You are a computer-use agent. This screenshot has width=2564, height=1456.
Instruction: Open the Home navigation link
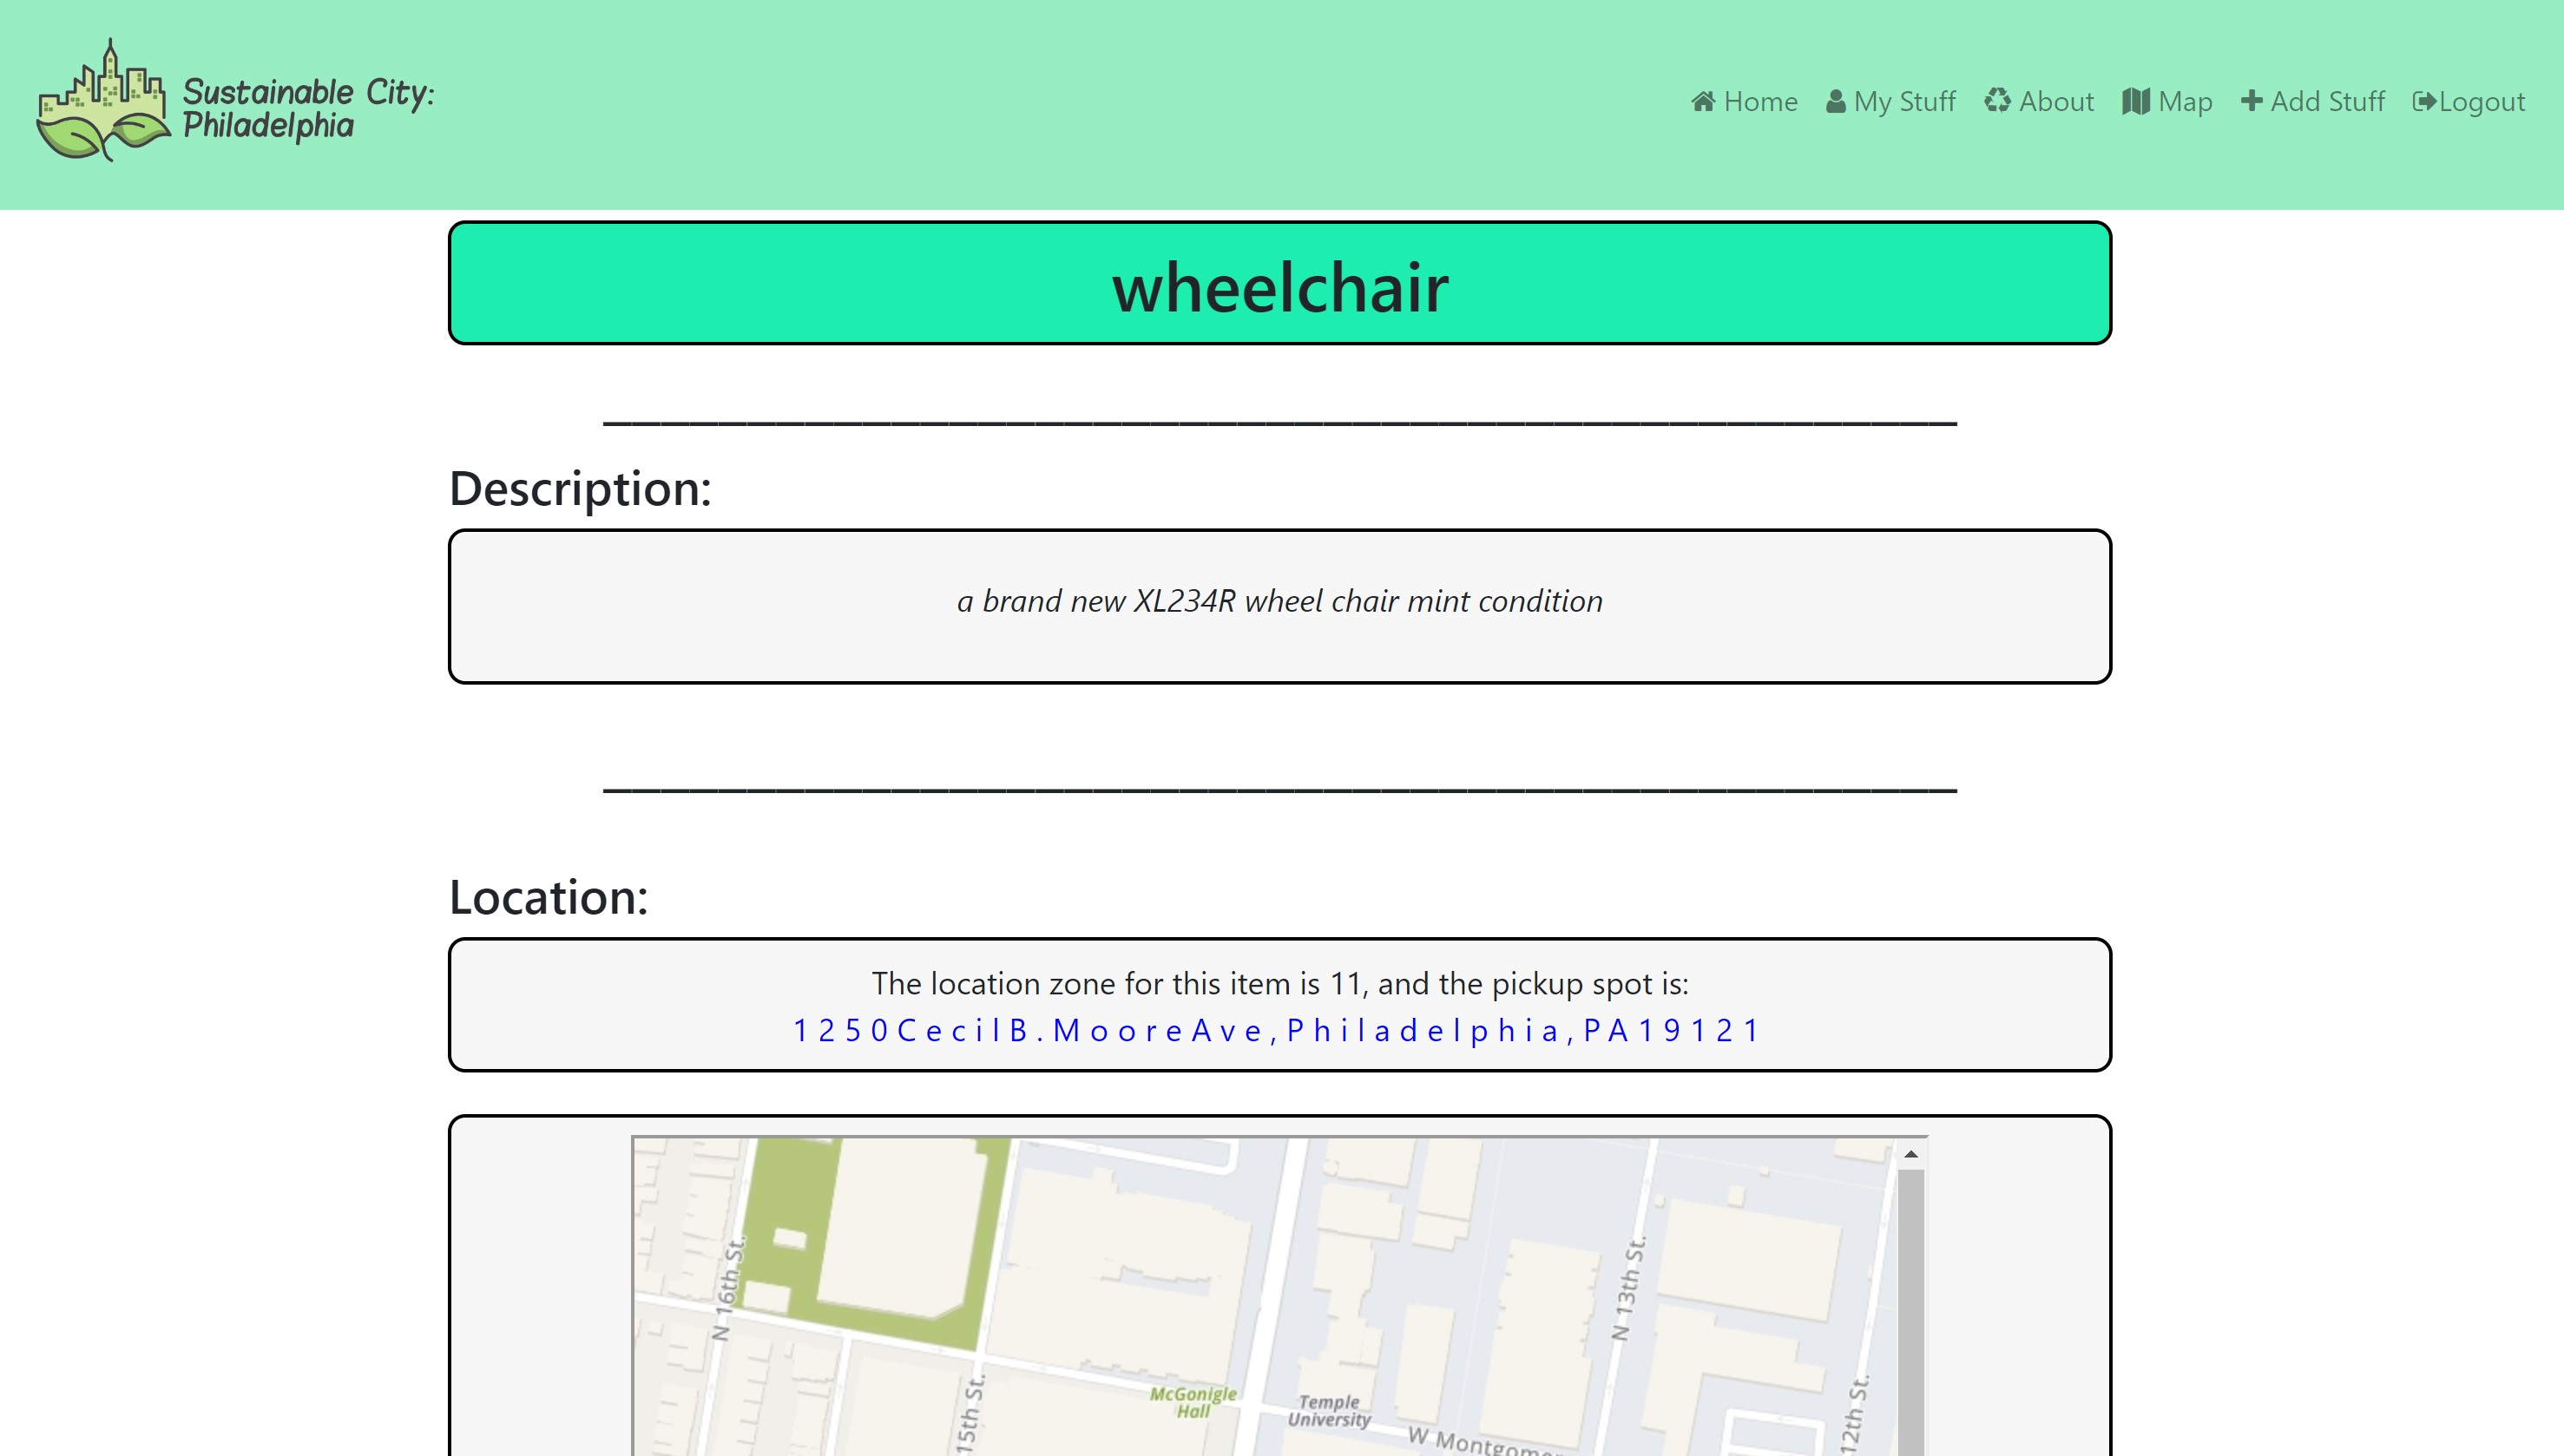[x=1760, y=101]
